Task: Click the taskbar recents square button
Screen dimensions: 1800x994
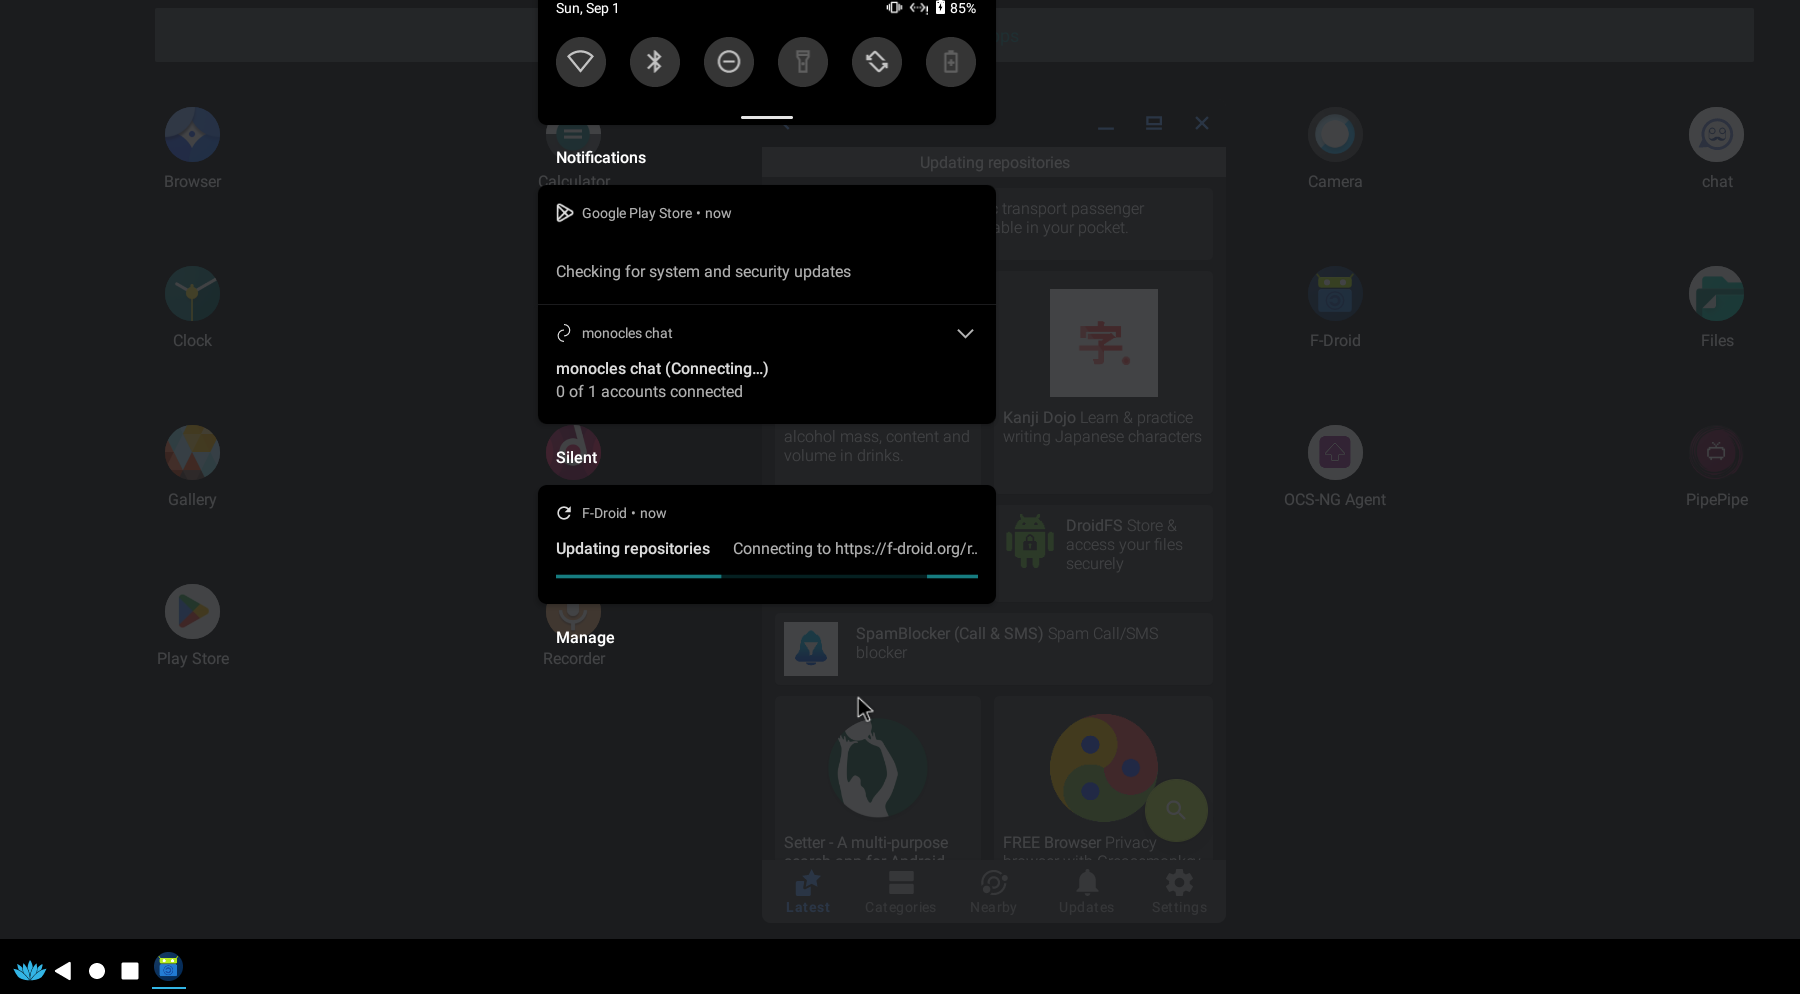Action: [x=130, y=970]
